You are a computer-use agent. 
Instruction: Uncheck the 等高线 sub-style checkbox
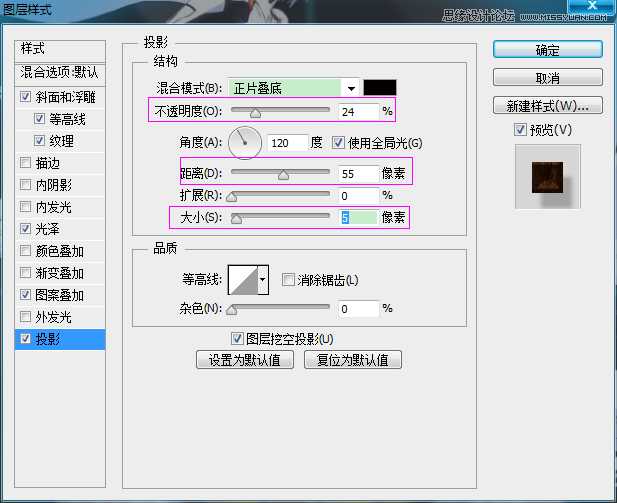[x=39, y=119]
